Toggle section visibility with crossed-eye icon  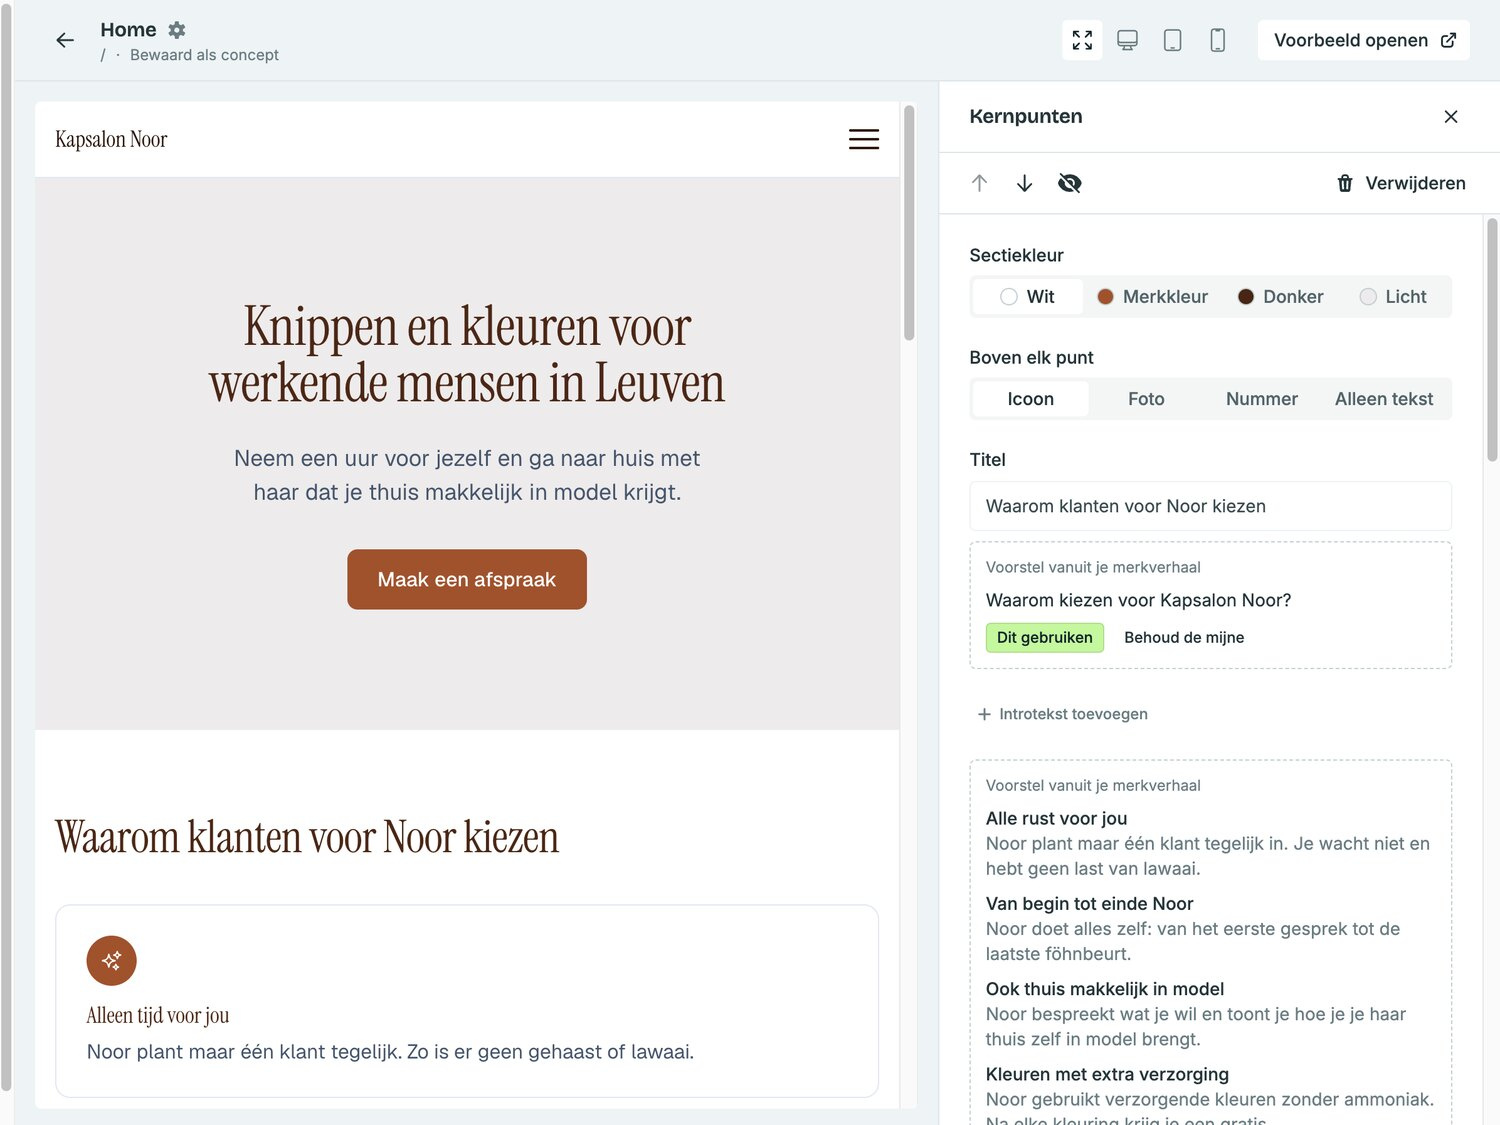(1069, 183)
